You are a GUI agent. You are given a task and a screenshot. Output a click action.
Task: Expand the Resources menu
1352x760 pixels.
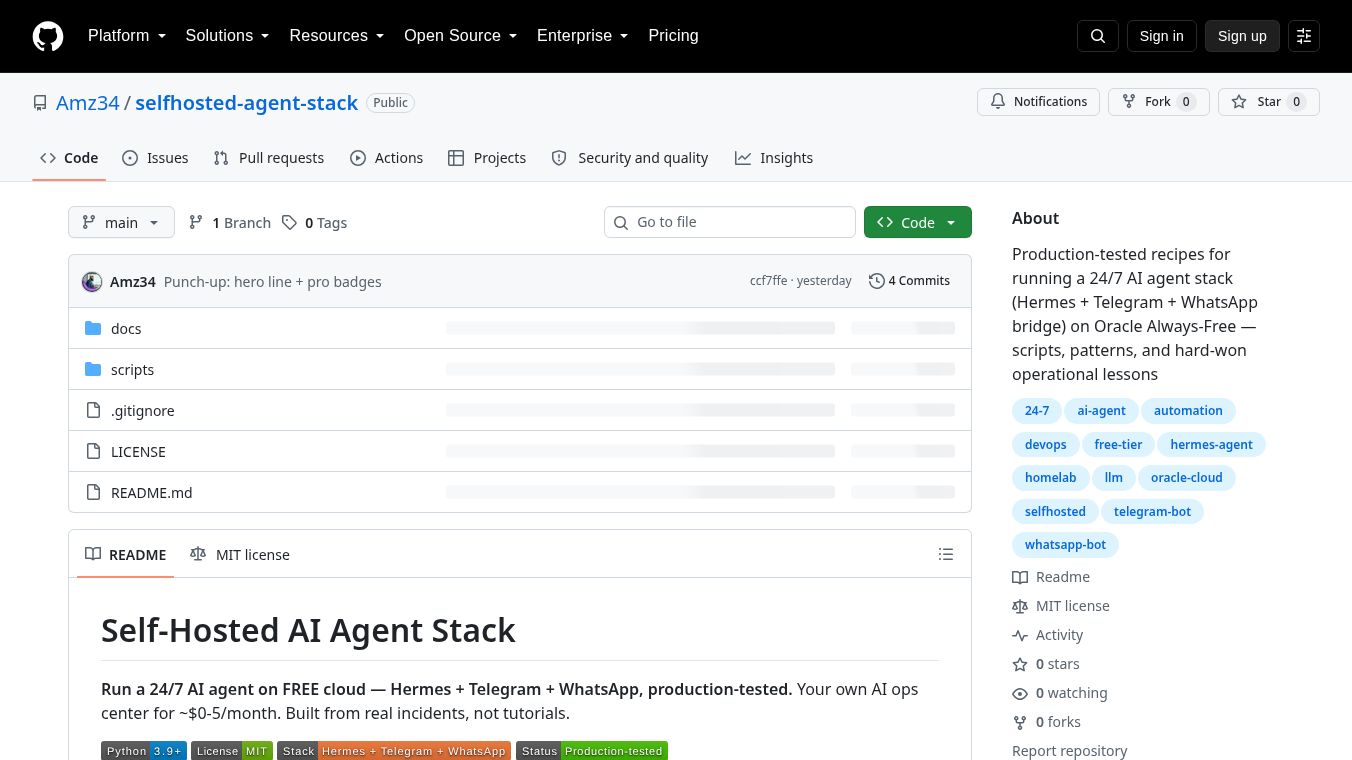[x=337, y=36]
